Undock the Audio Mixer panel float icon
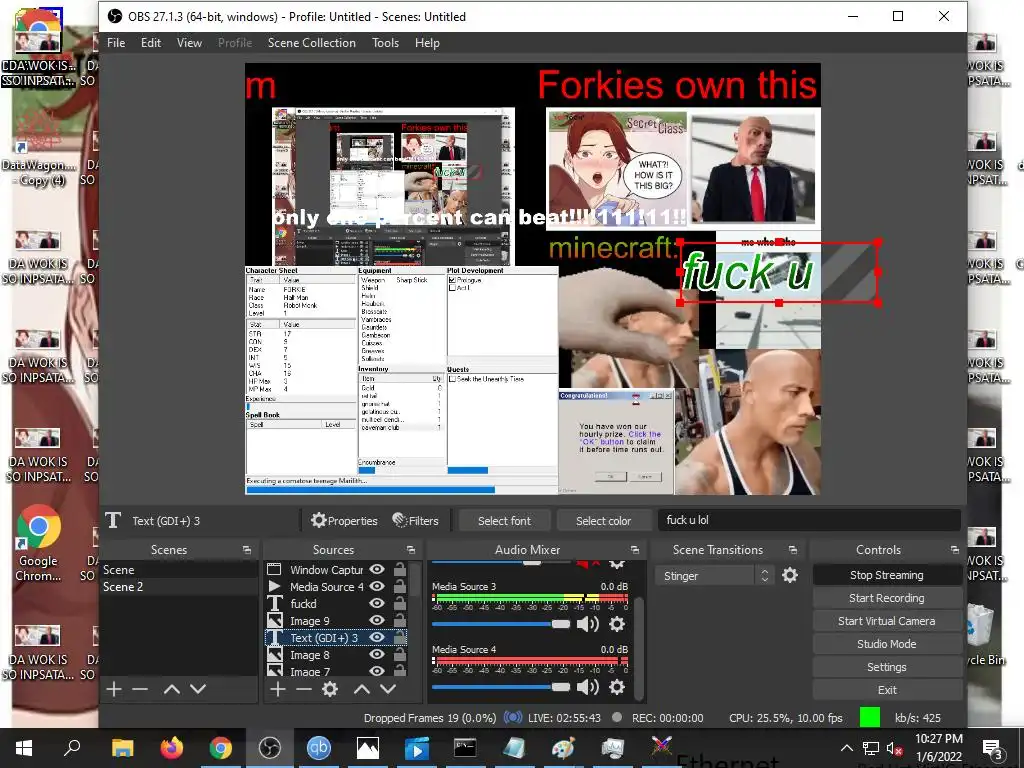The image size is (1024, 768). (x=634, y=550)
